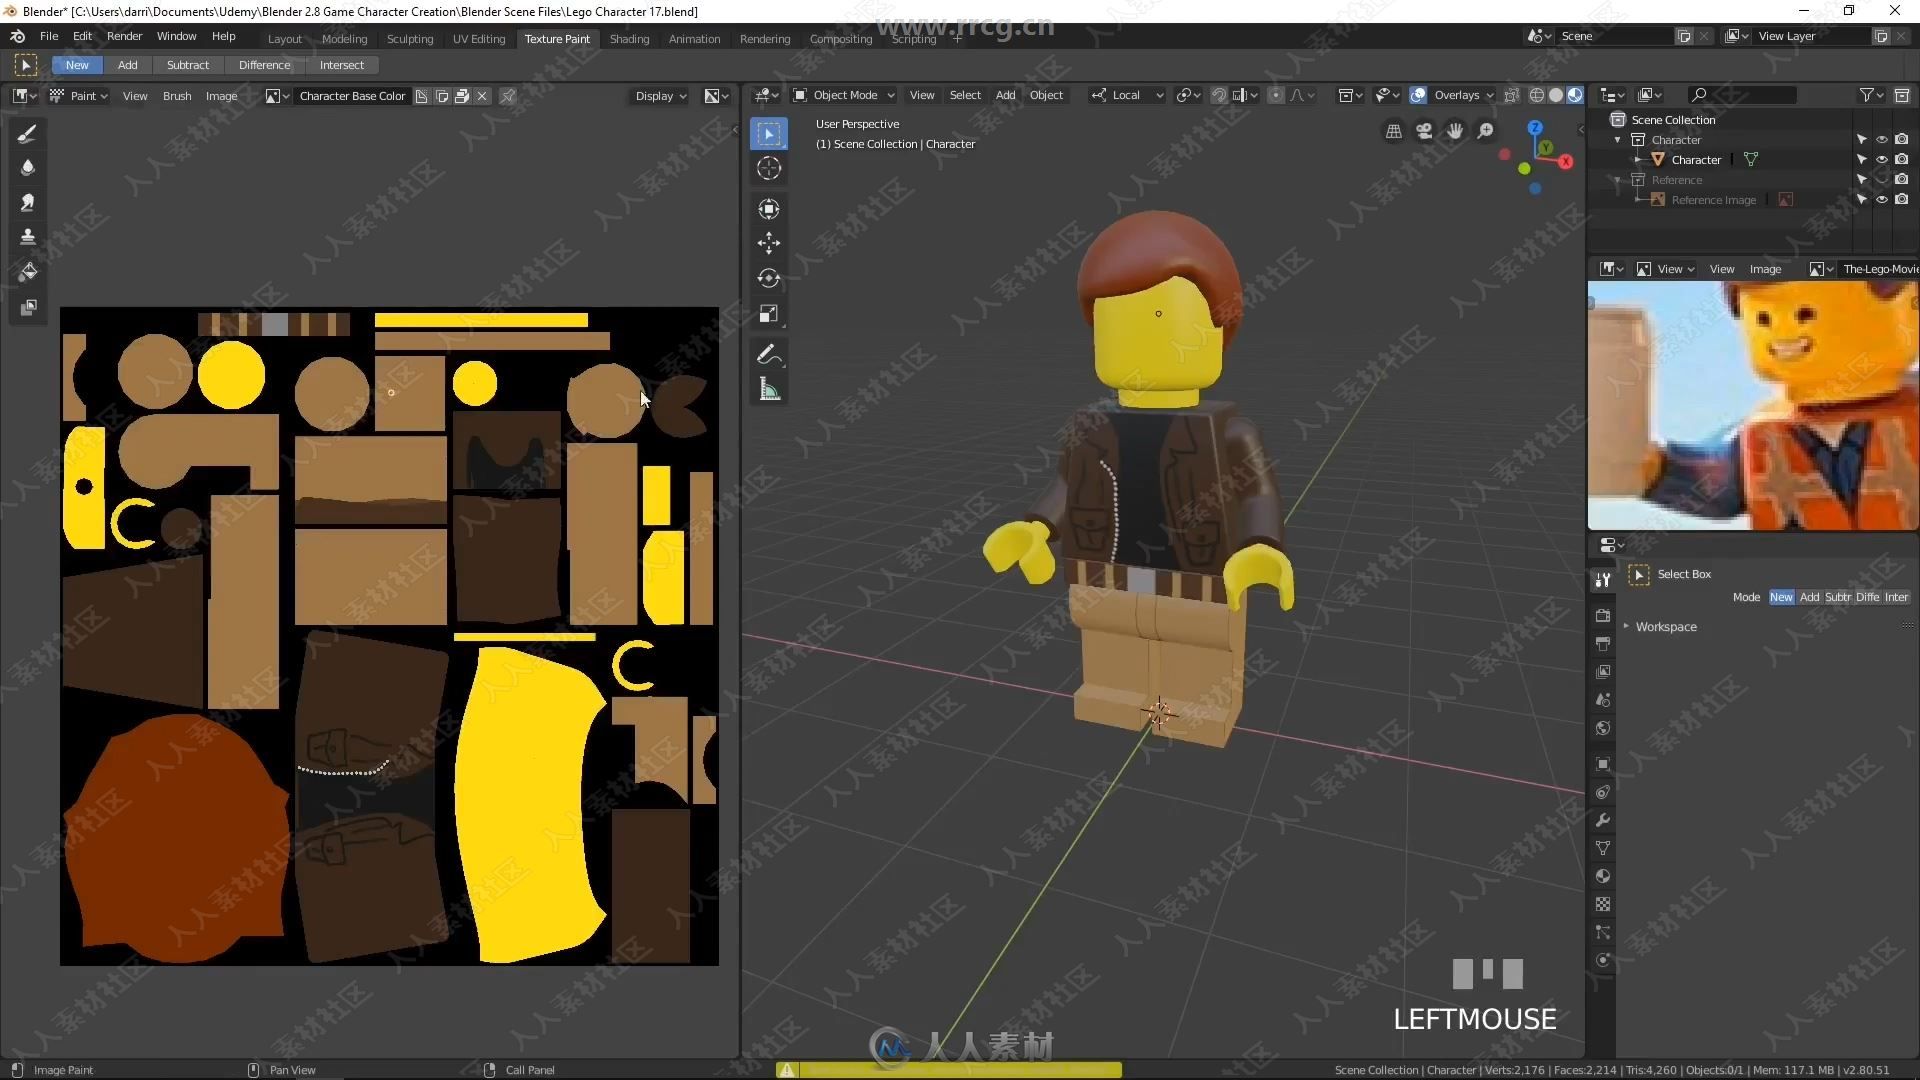
Task: Open the Select menu in 3D viewport header
Action: point(965,95)
